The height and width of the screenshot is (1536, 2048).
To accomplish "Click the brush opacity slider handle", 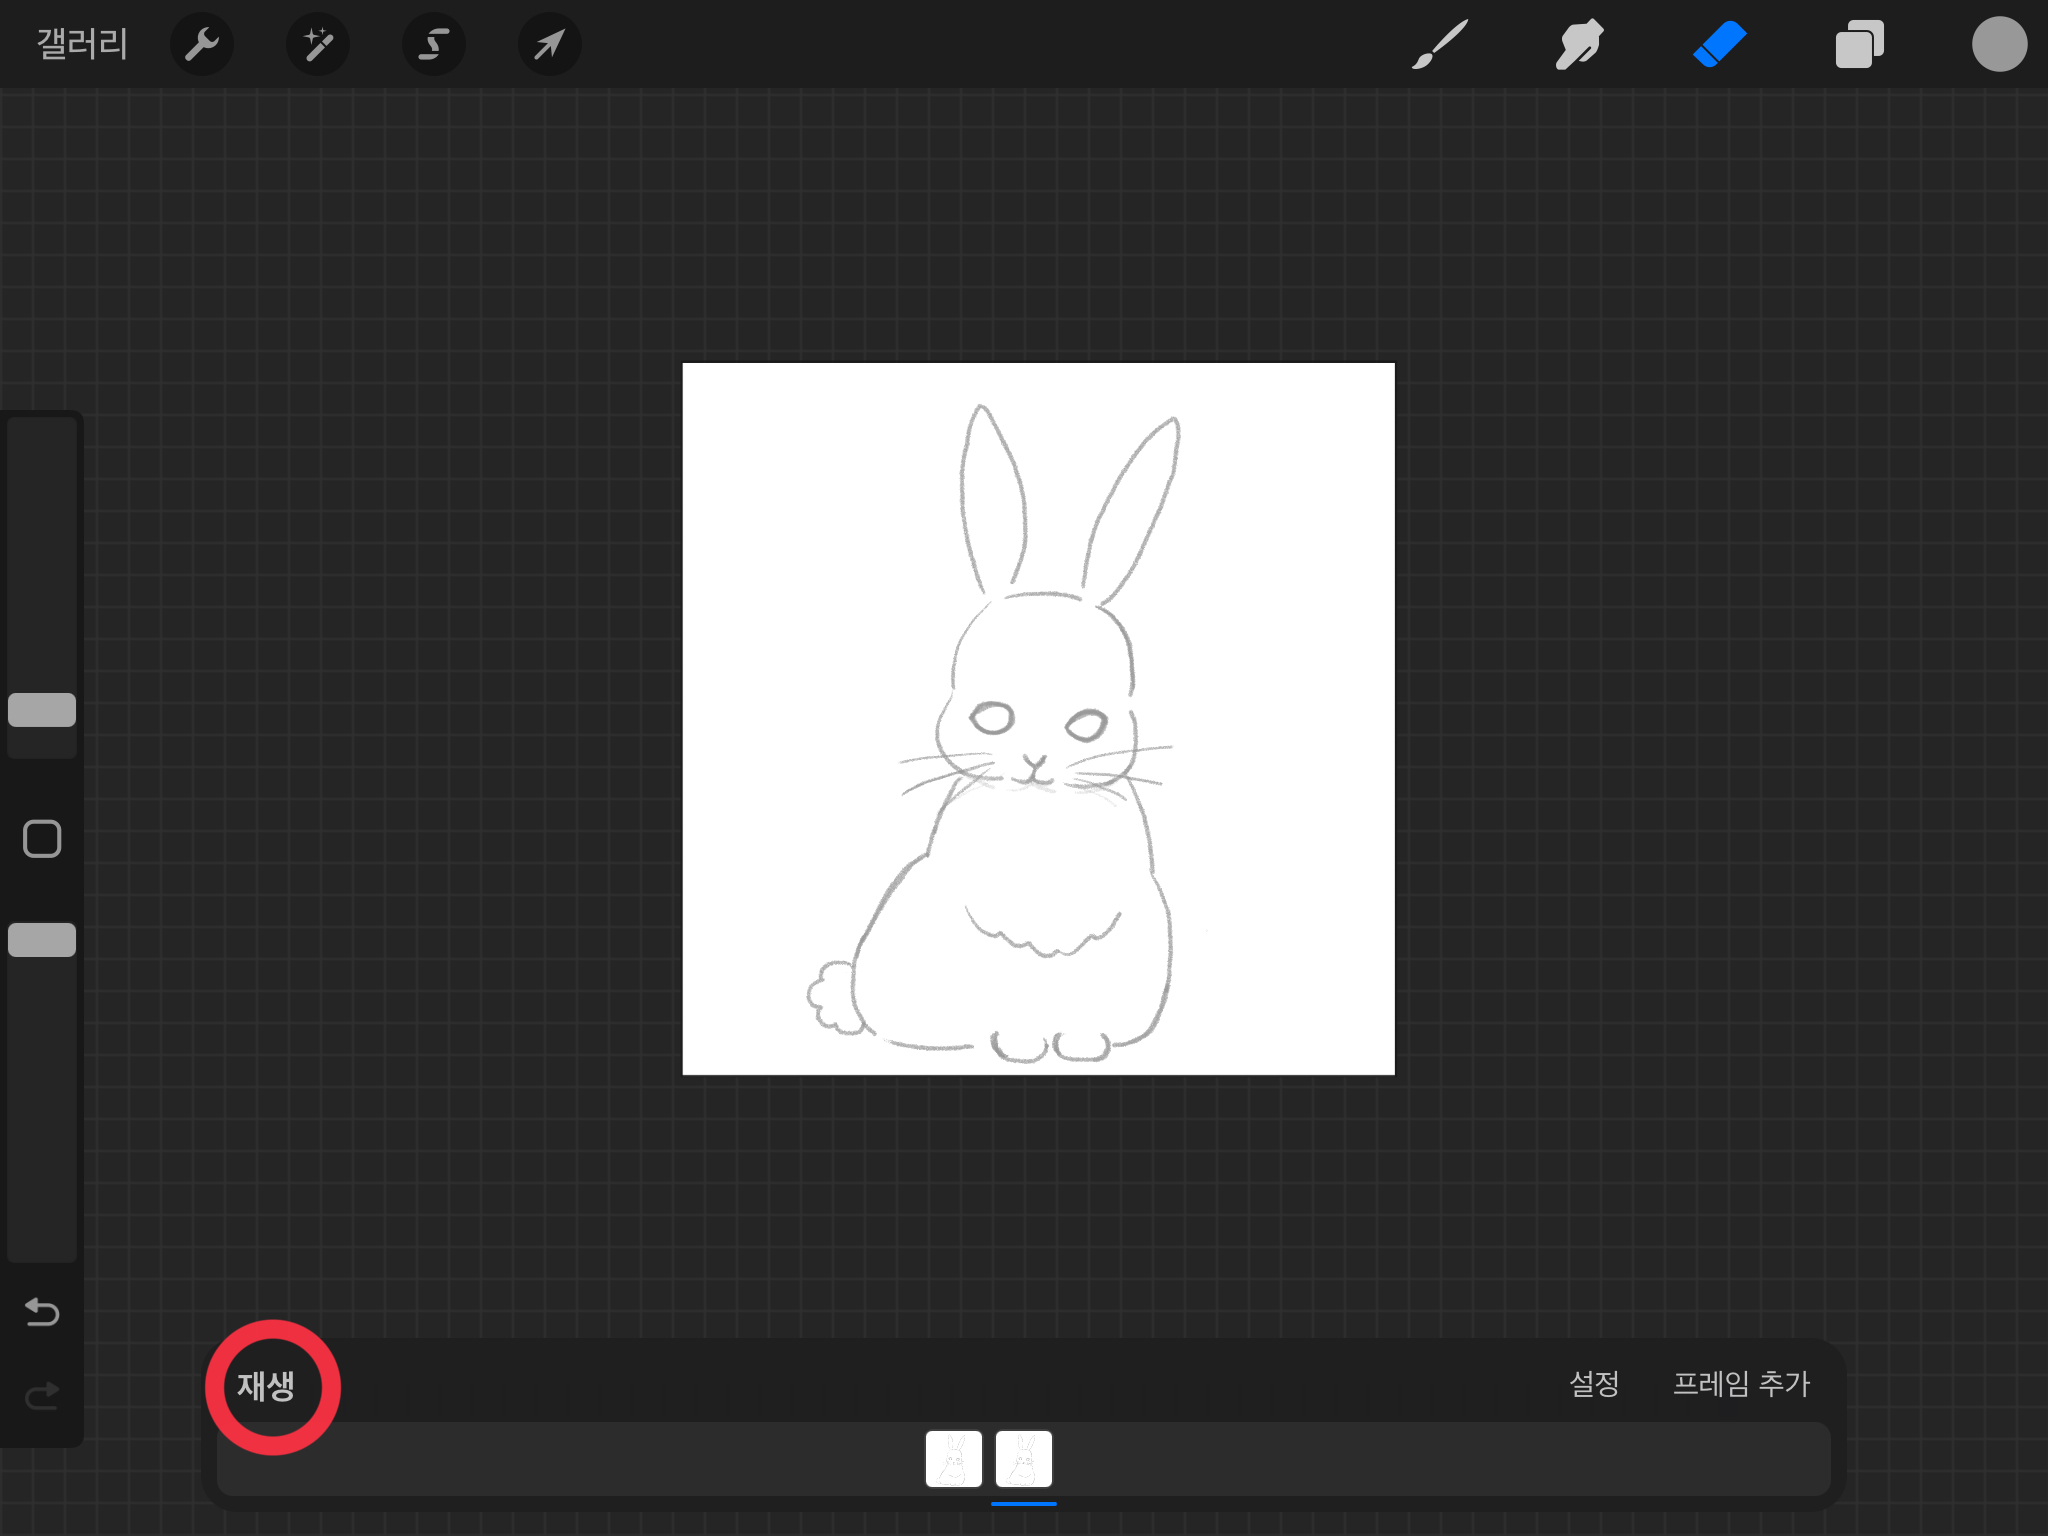I will [42, 940].
